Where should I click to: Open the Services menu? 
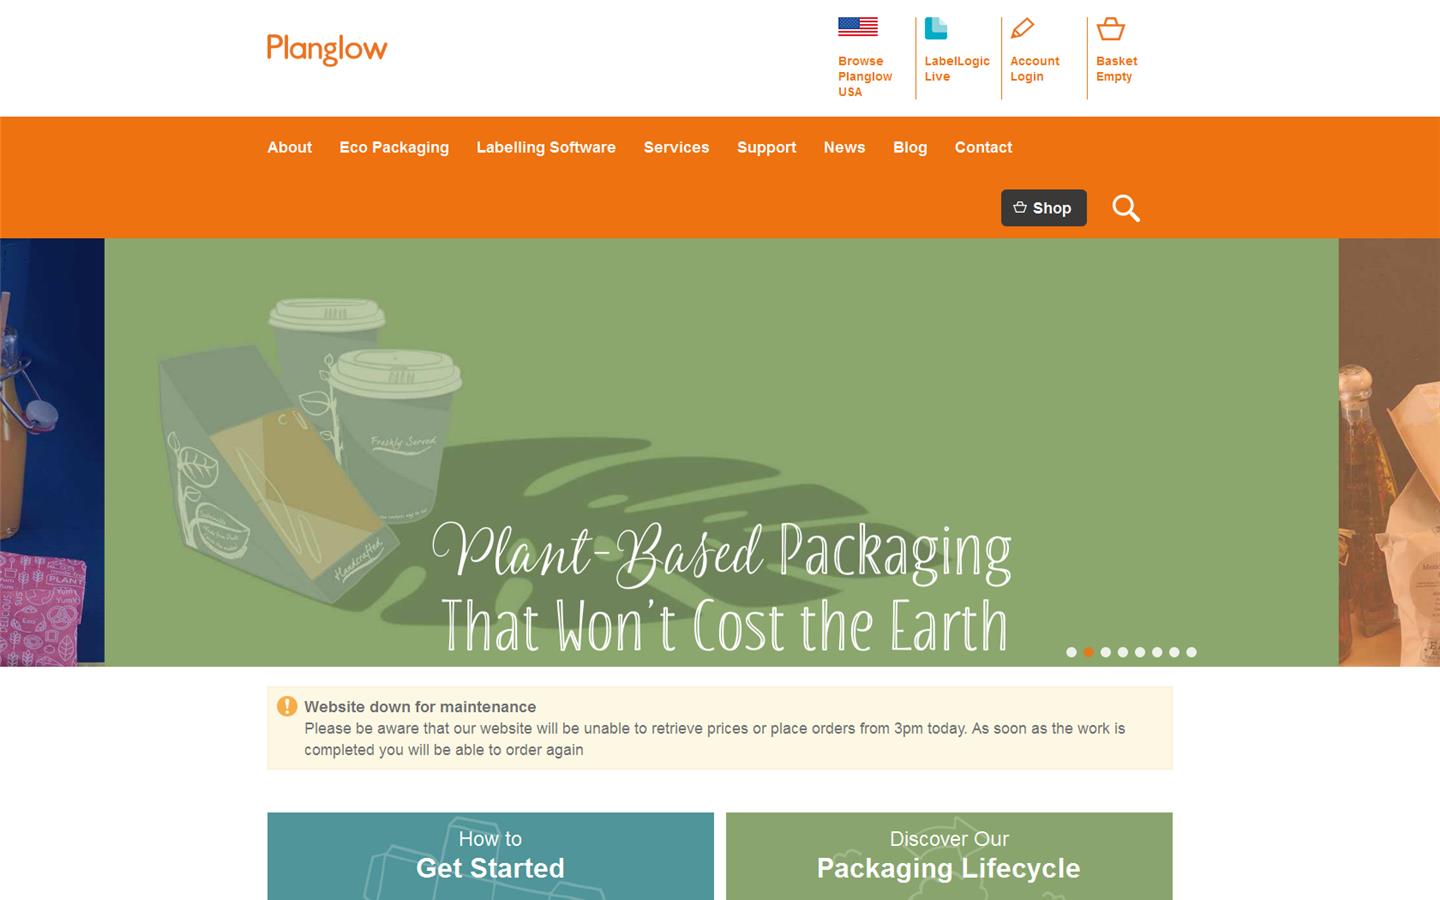(676, 147)
